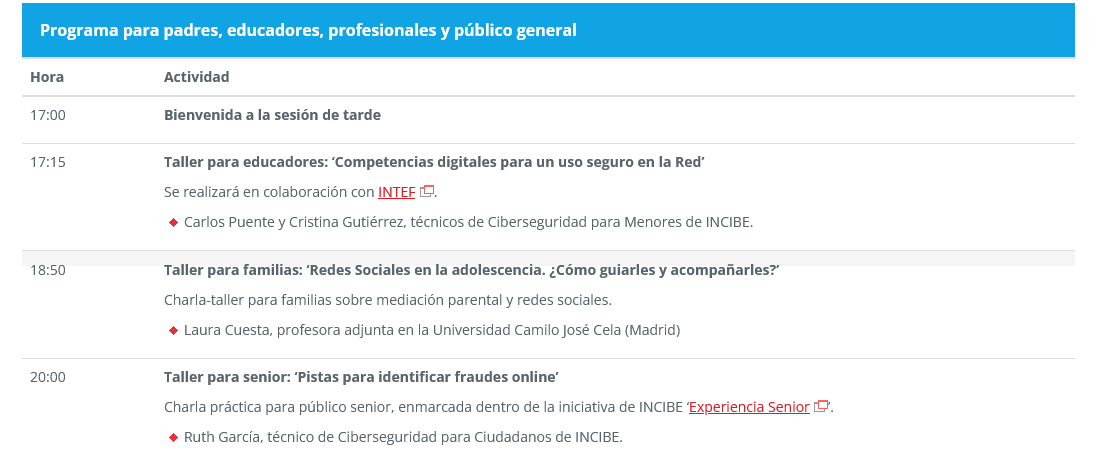Click the red diamond bullet before Carlos Puente
The height and width of the screenshot is (465, 1096).
click(173, 222)
